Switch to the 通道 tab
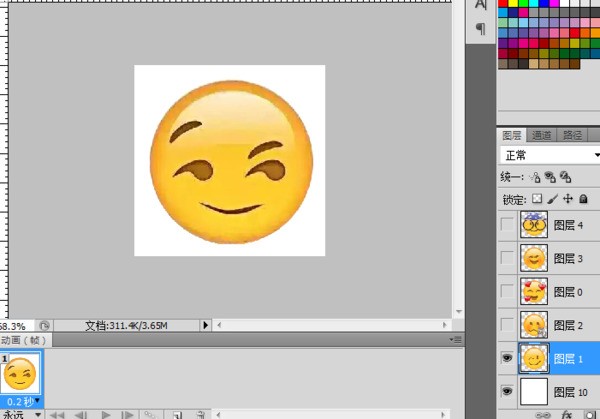Screen dimensions: 600x419 pos(541,135)
